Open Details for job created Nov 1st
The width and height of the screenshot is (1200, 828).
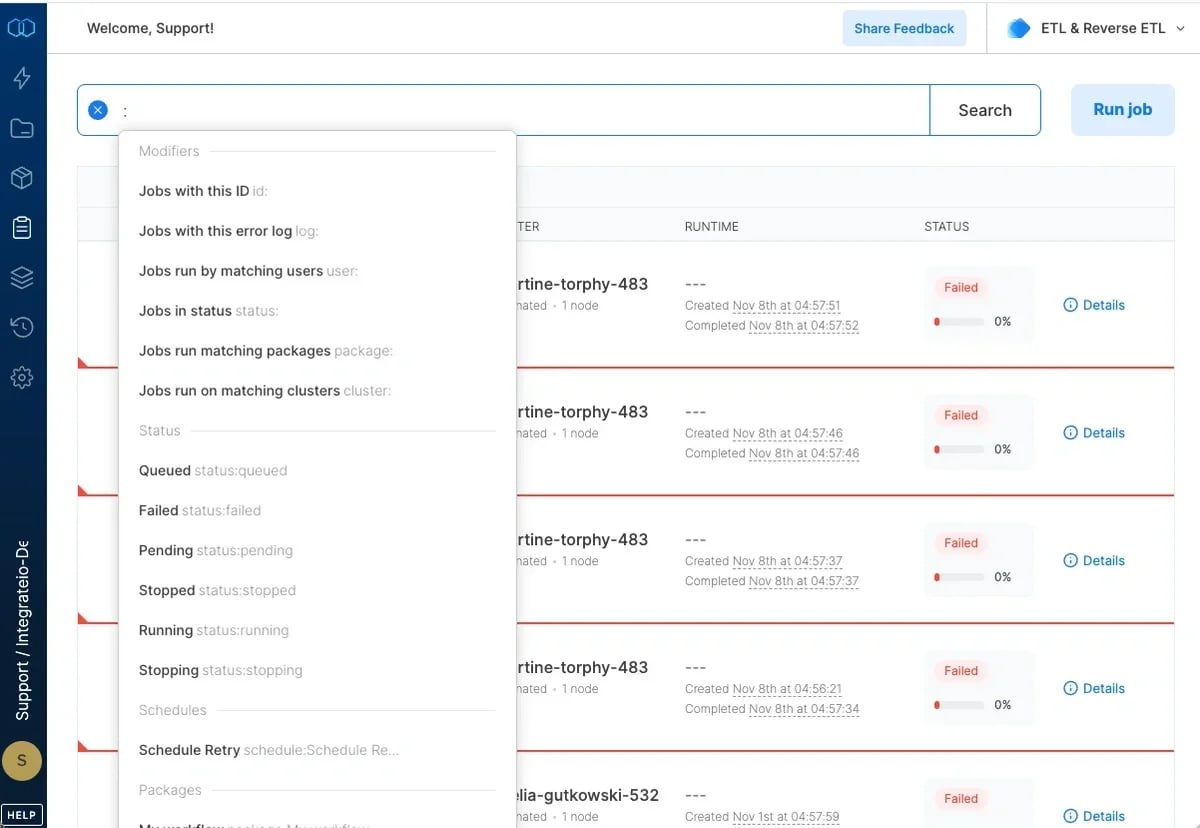(1094, 817)
